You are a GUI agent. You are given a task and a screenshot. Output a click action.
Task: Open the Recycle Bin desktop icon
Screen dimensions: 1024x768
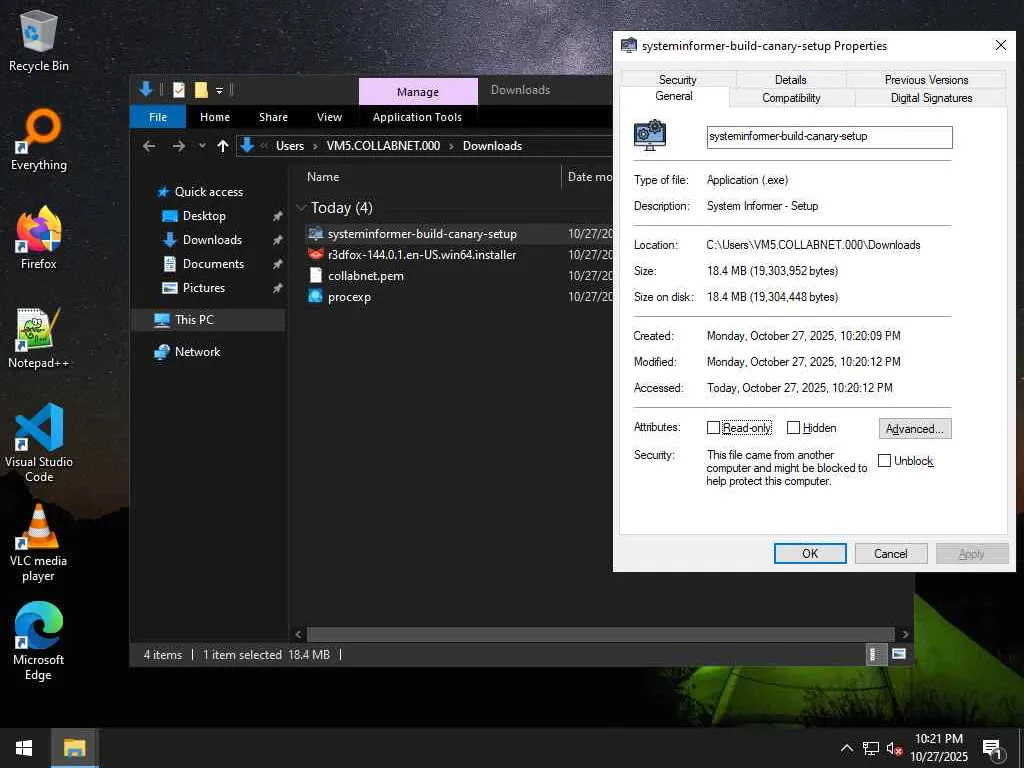pos(39,40)
